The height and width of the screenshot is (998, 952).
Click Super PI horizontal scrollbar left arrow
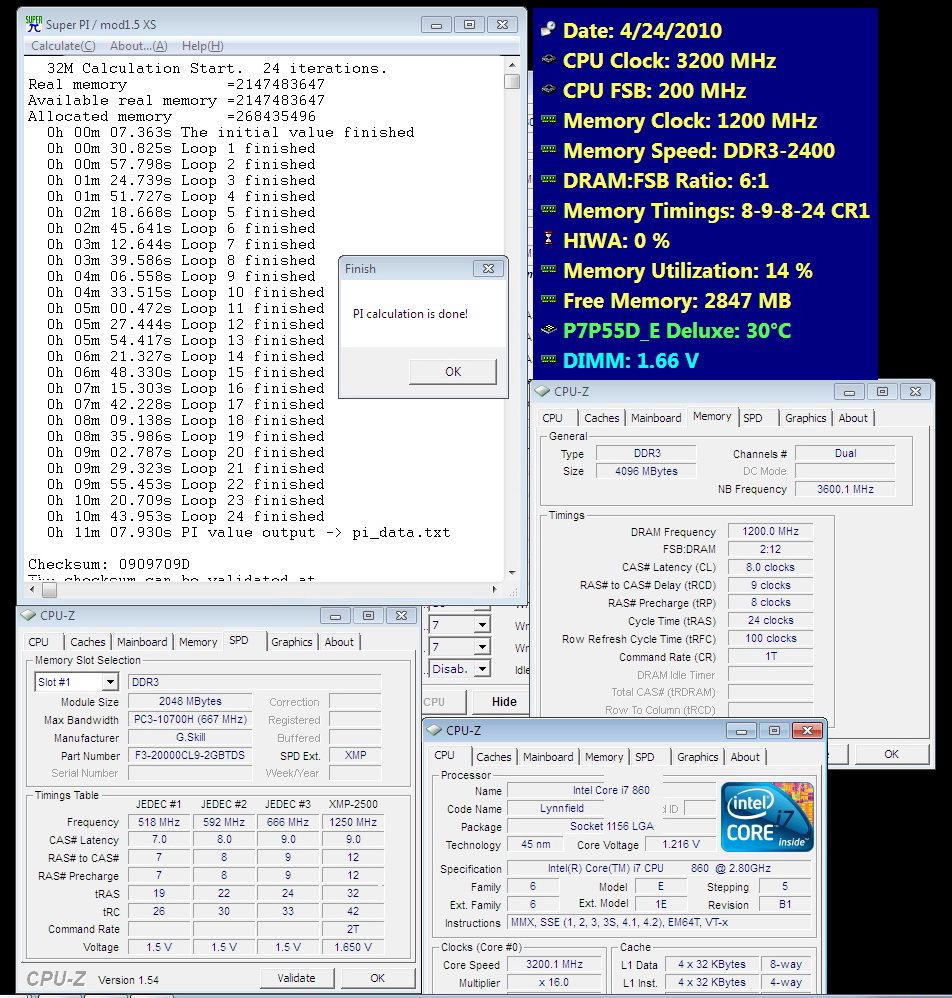32,590
